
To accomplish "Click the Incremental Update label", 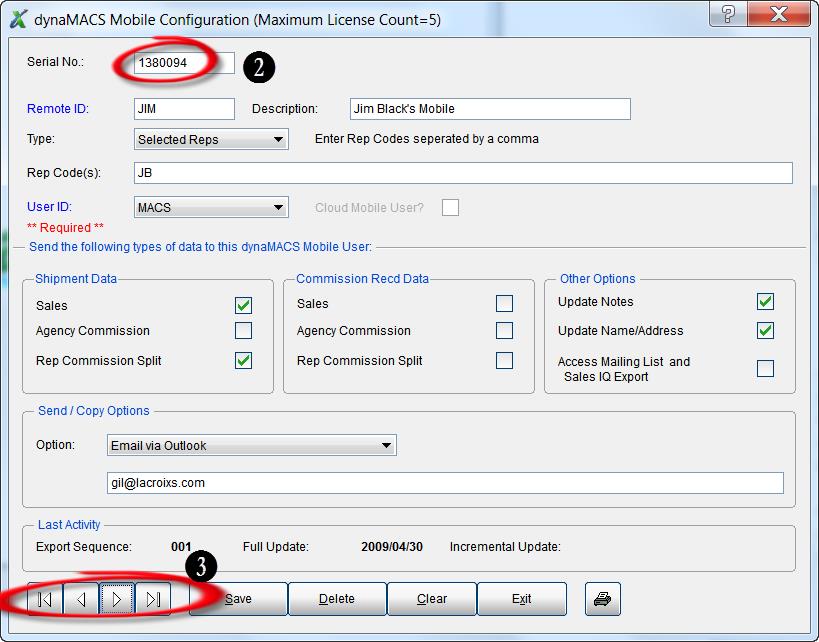I will click(x=505, y=547).
